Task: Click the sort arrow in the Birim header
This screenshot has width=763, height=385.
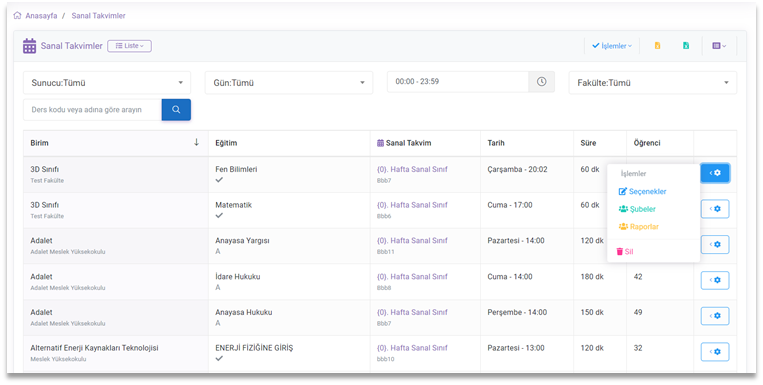Action: click(x=197, y=142)
